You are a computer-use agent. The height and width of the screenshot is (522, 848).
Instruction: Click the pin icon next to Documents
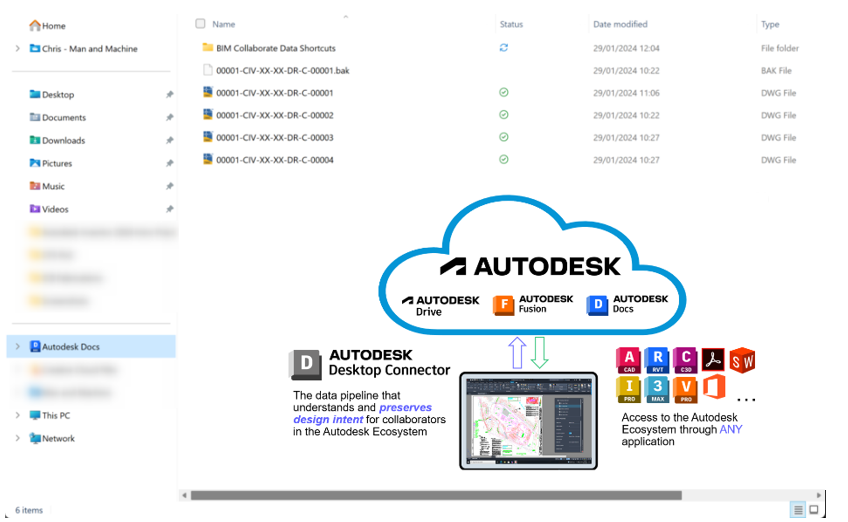tap(169, 117)
